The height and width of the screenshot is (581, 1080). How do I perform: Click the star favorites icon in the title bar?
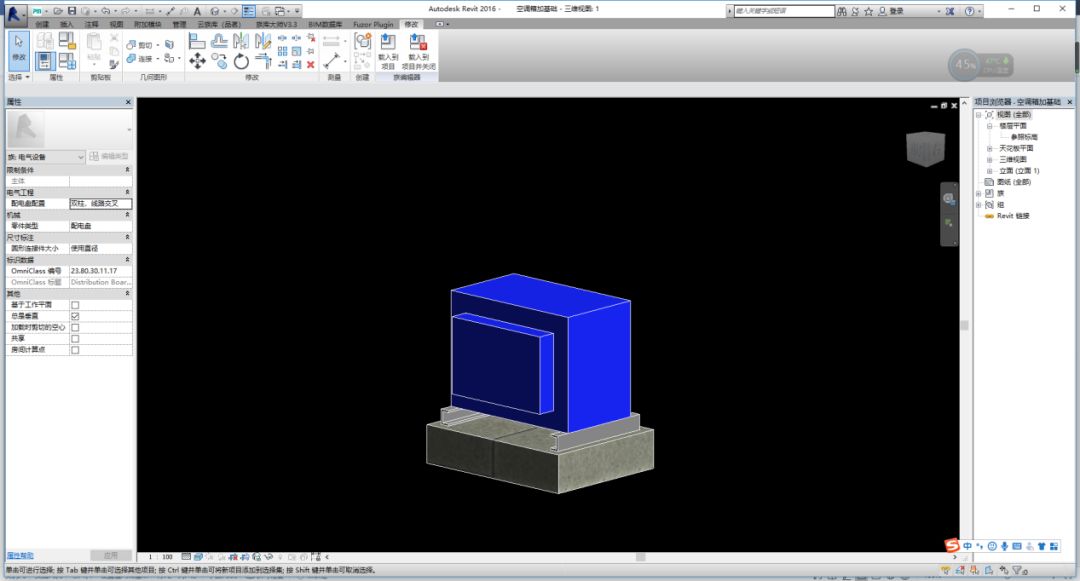[x=869, y=11]
